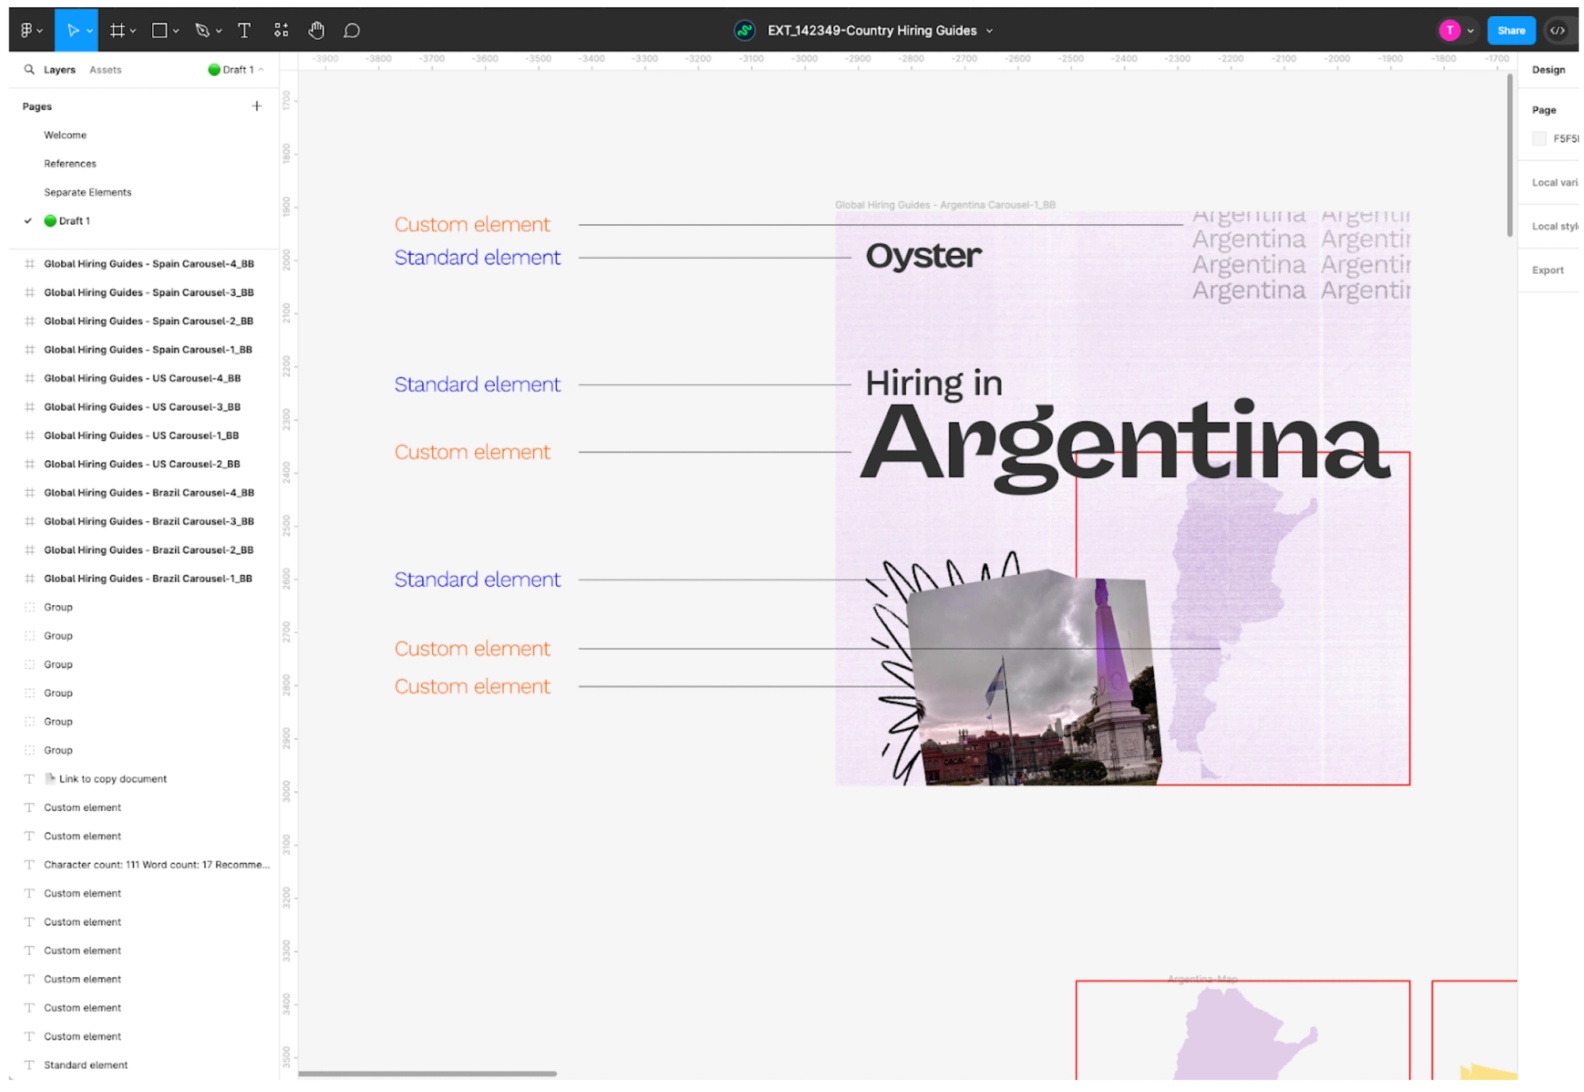Click the page background color swatch
Viewport: 1584px width, 1092px height.
click(x=1539, y=138)
